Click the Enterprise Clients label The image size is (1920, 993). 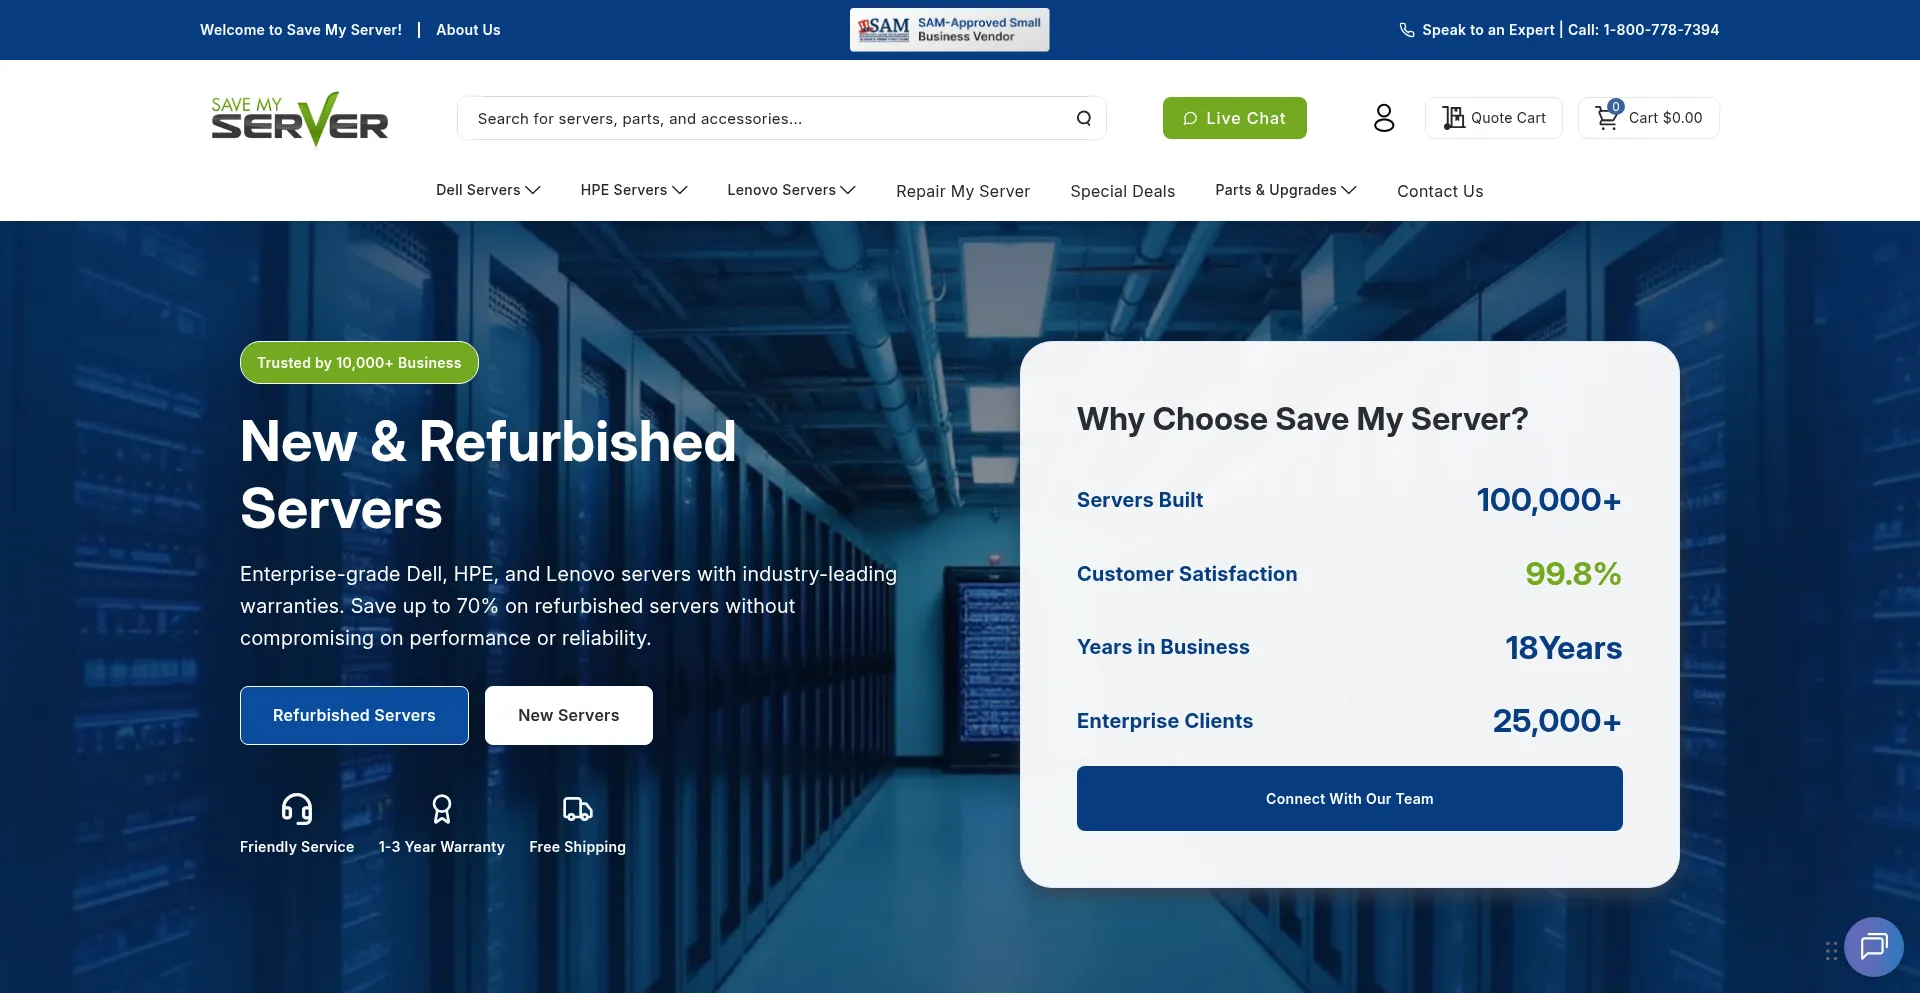[x=1165, y=721]
